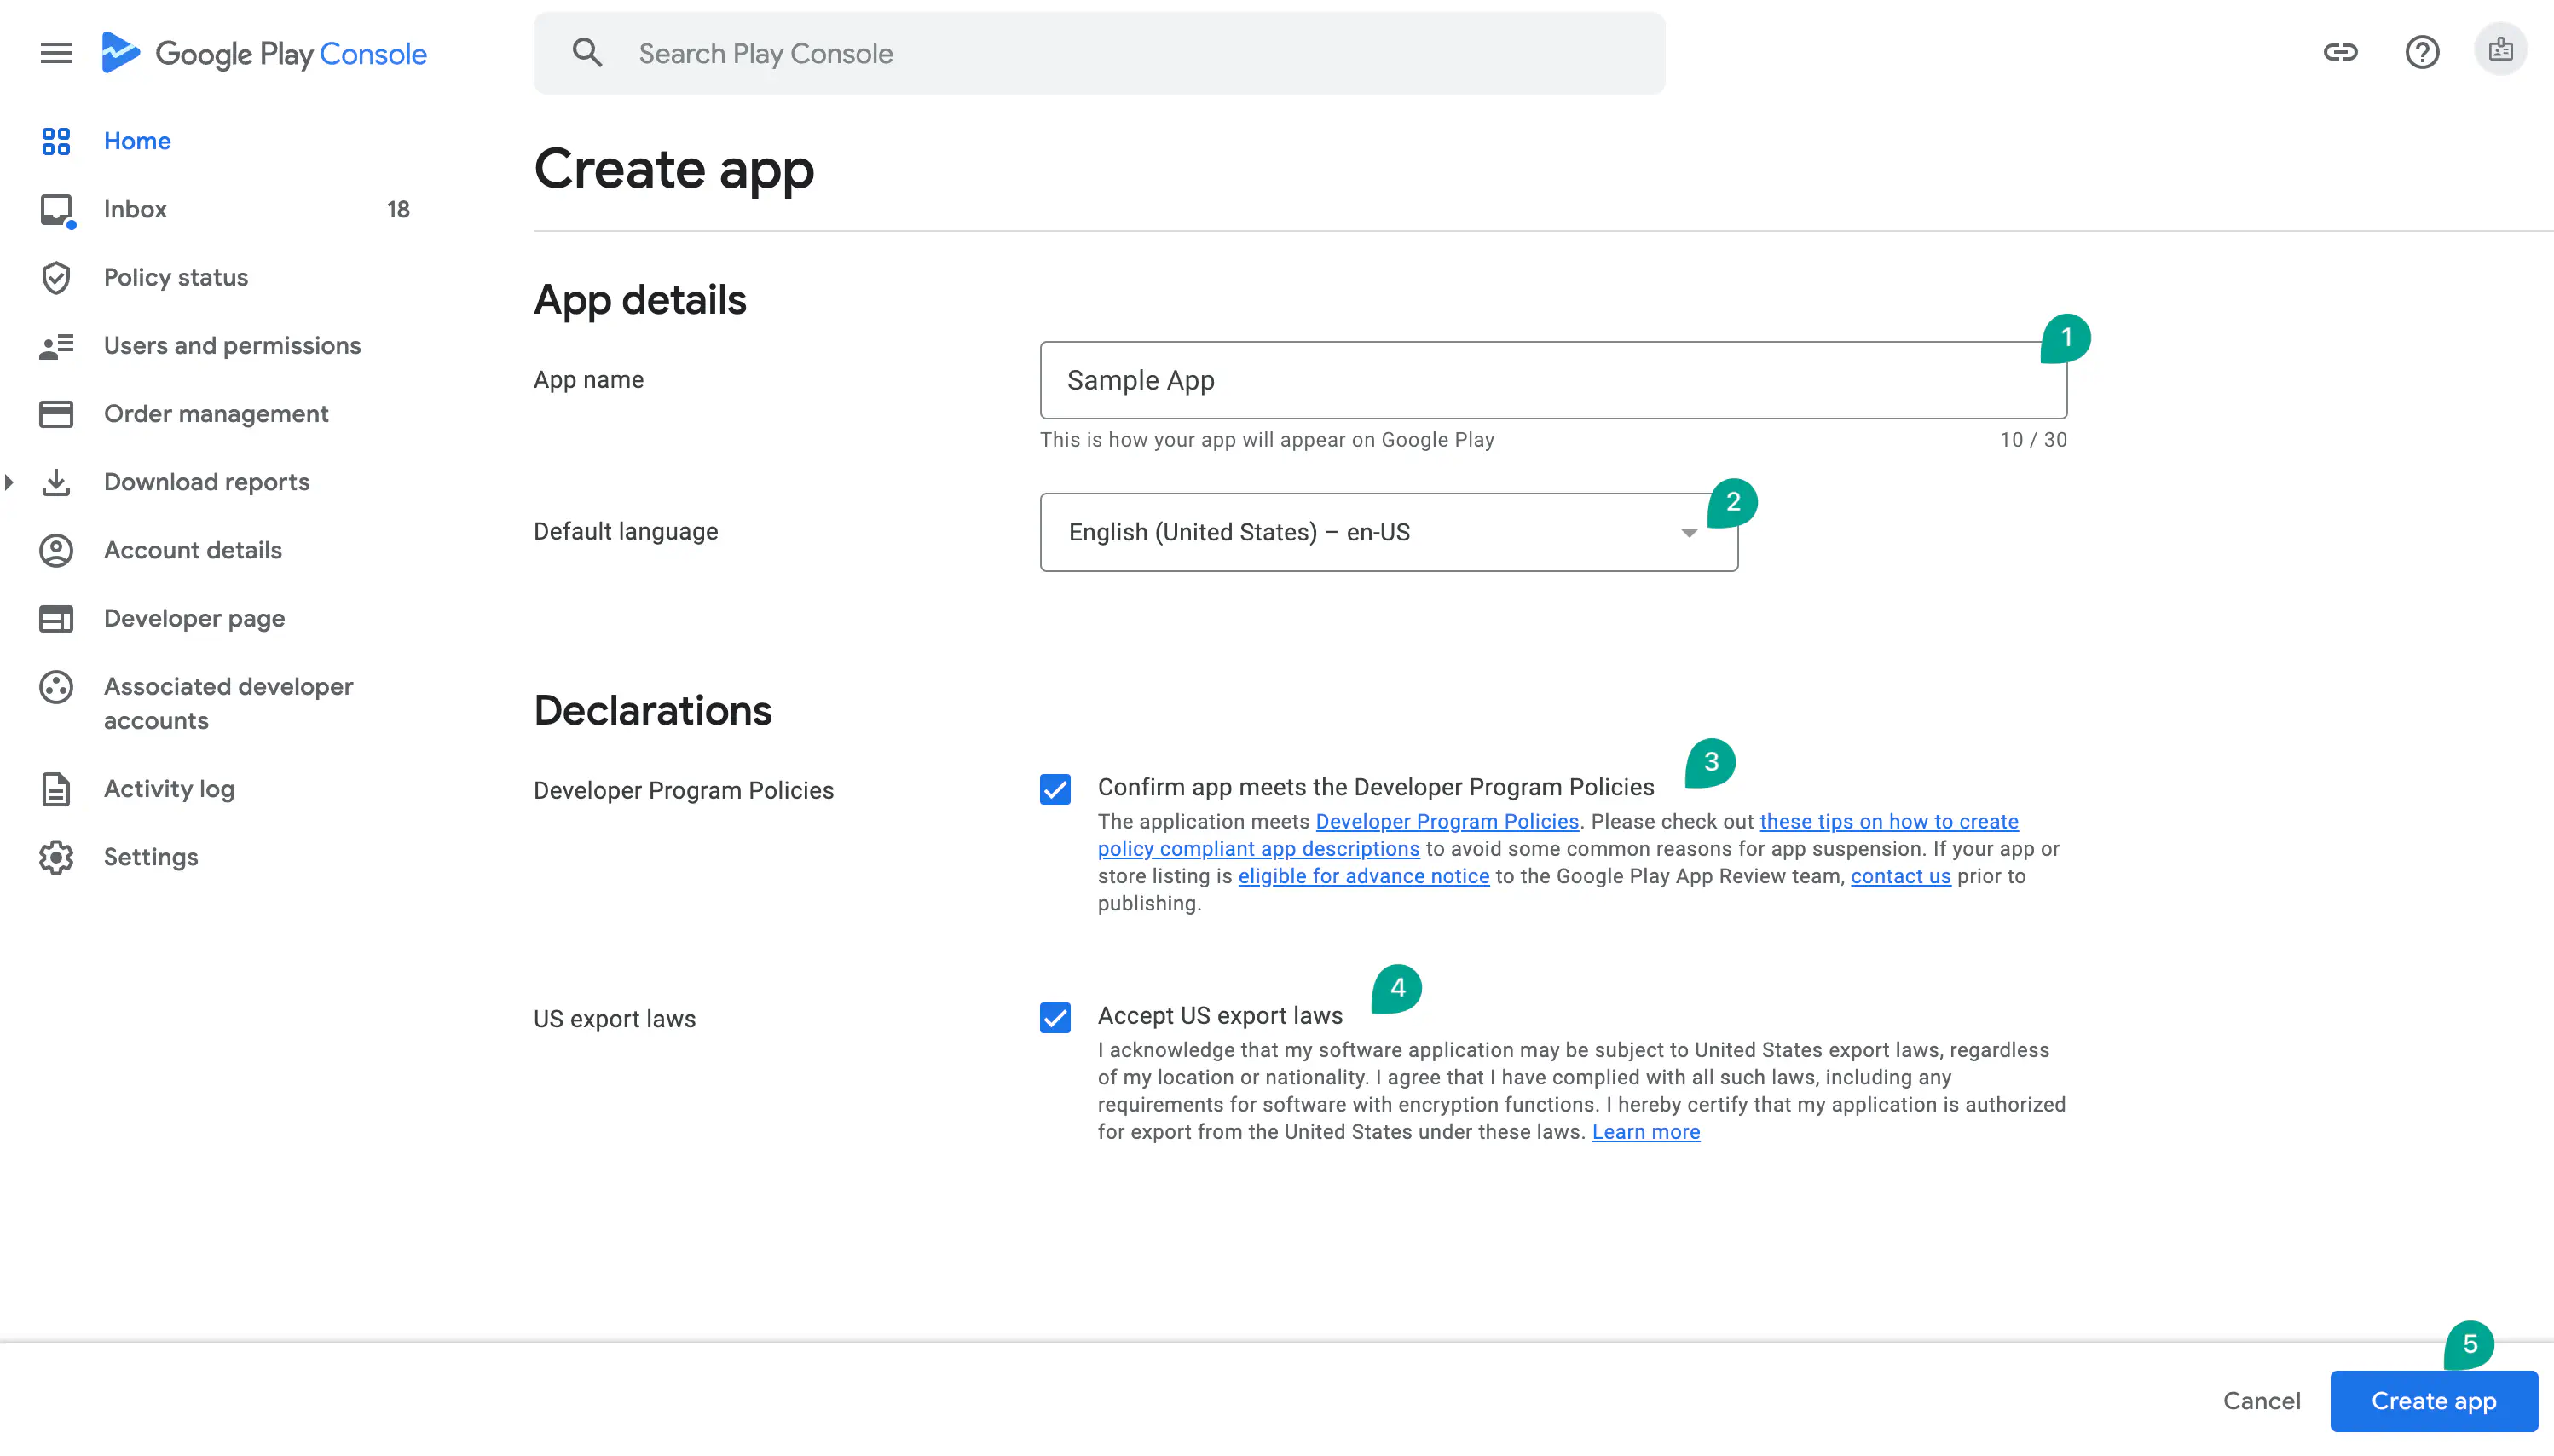
Task: Click the search magnifier icon
Action: pos(587,53)
